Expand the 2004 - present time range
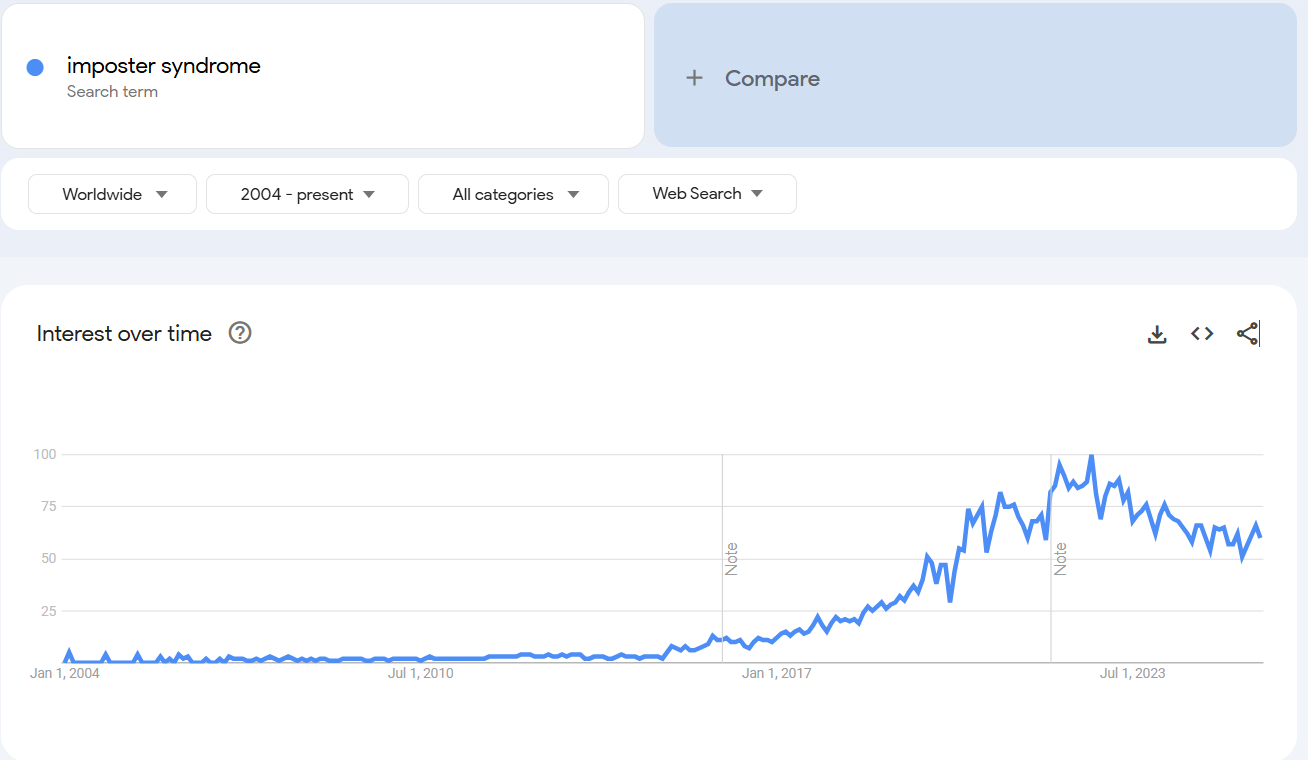Screen dimensions: 1308x760 (x=307, y=194)
